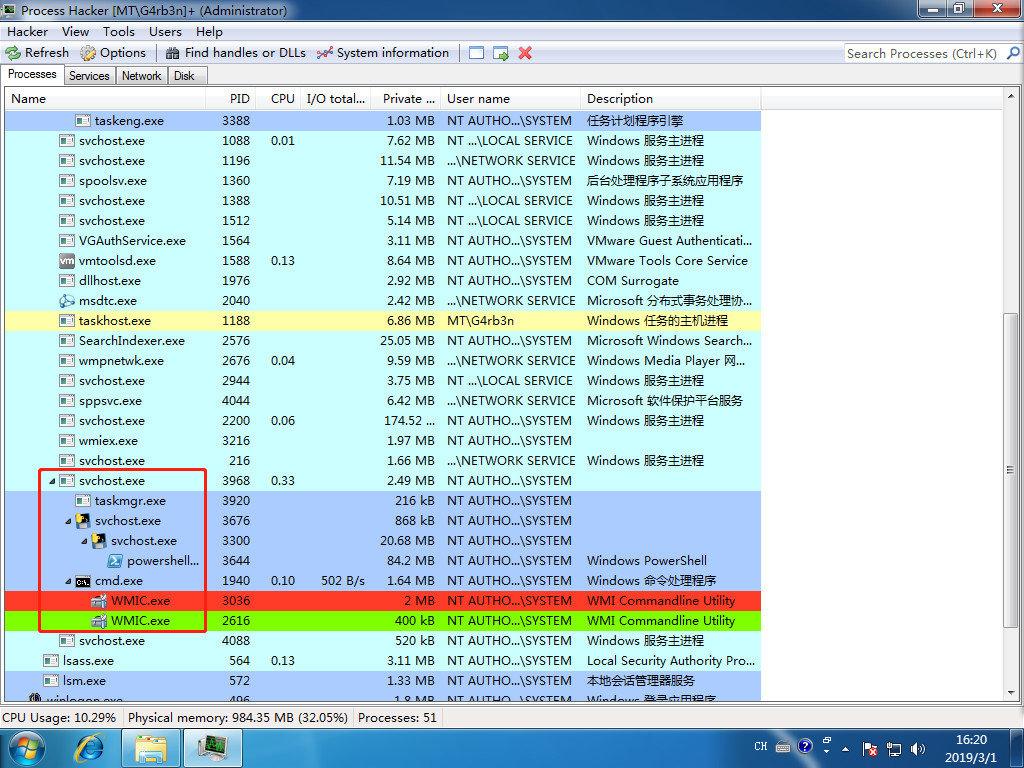
Task: Select the VGAuthService.exe process row
Action: 383,241
